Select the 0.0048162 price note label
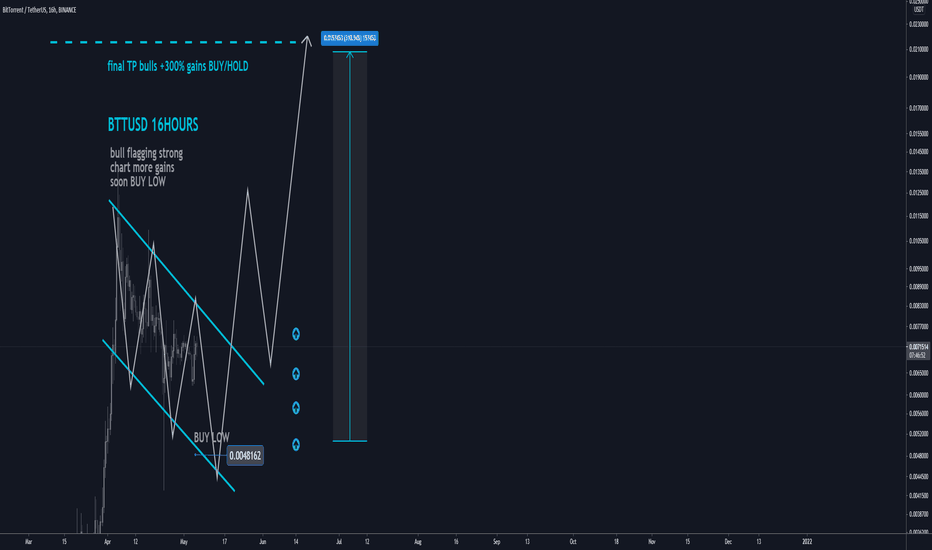The width and height of the screenshot is (932, 550). tap(245, 456)
